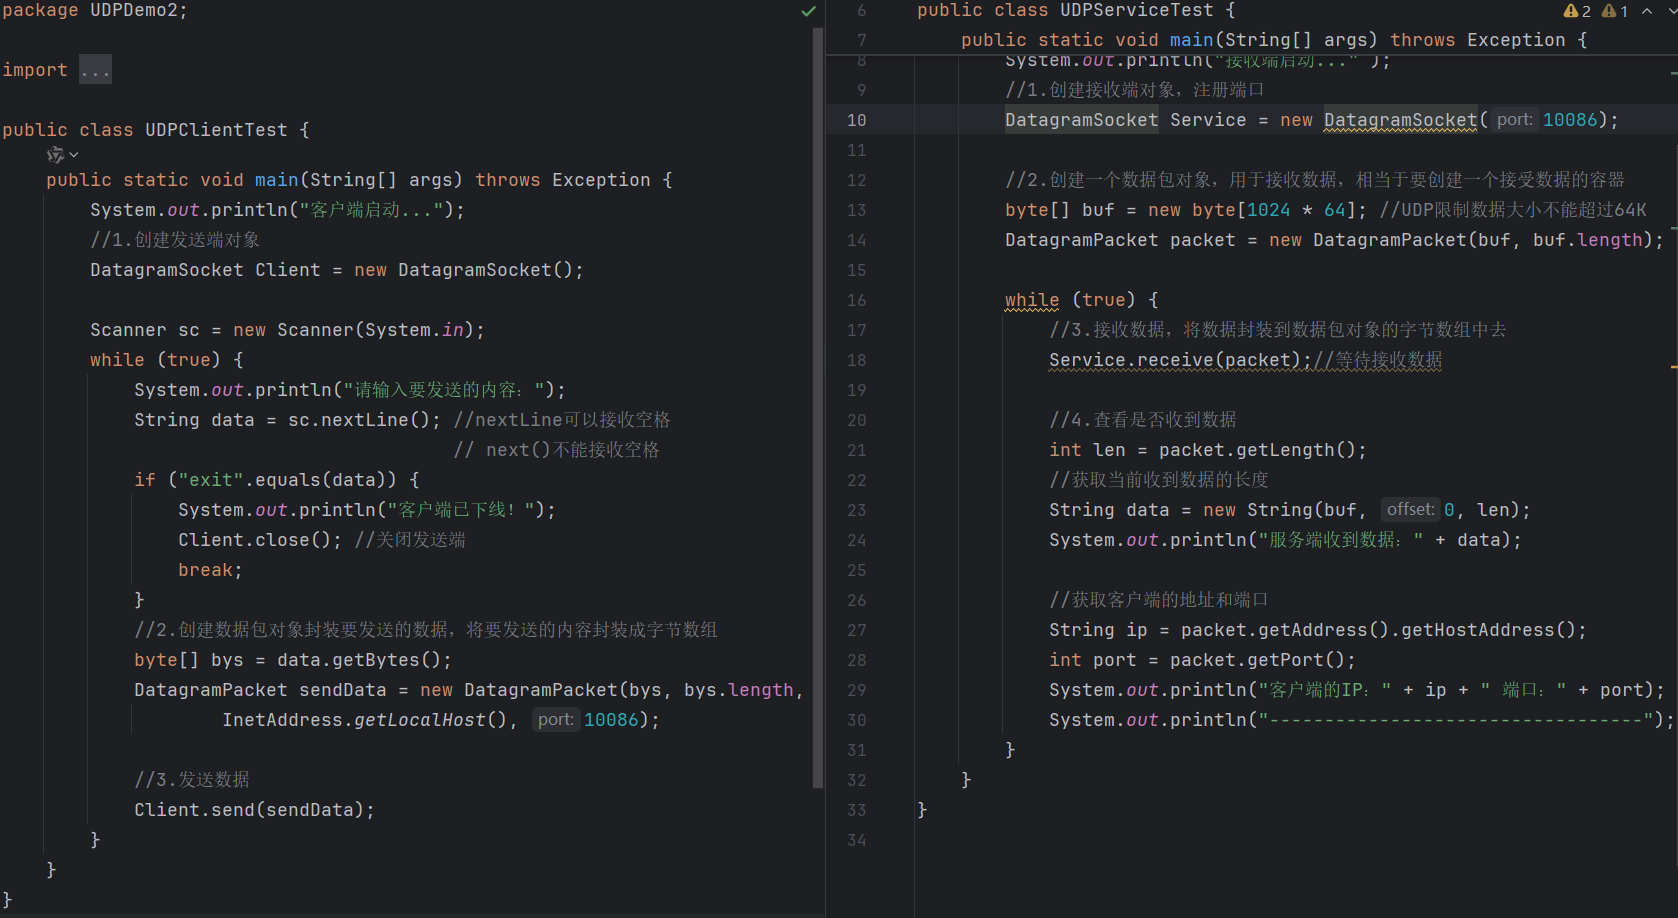Click 'Scanner sc = new Scanner(System.in);' line
This screenshot has height=918, width=1678.
(x=287, y=330)
